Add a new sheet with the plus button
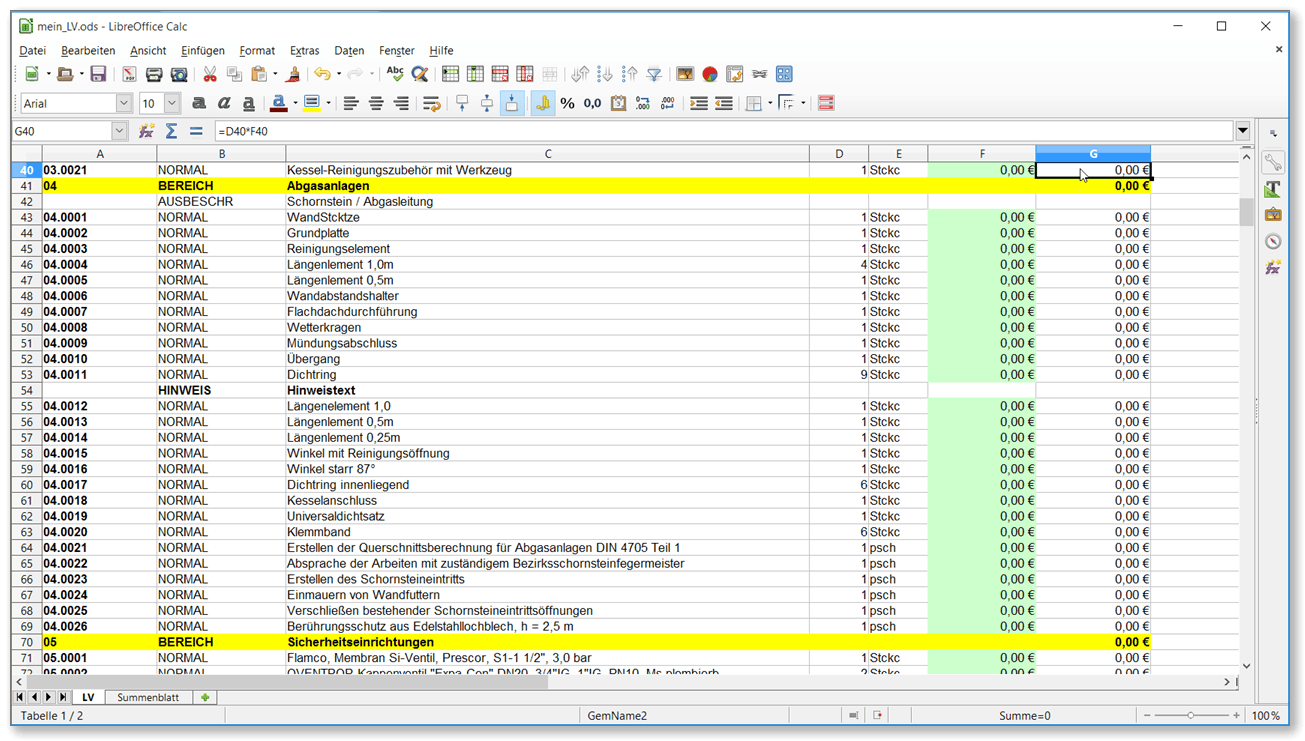This screenshot has height=741, width=1305. [205, 697]
